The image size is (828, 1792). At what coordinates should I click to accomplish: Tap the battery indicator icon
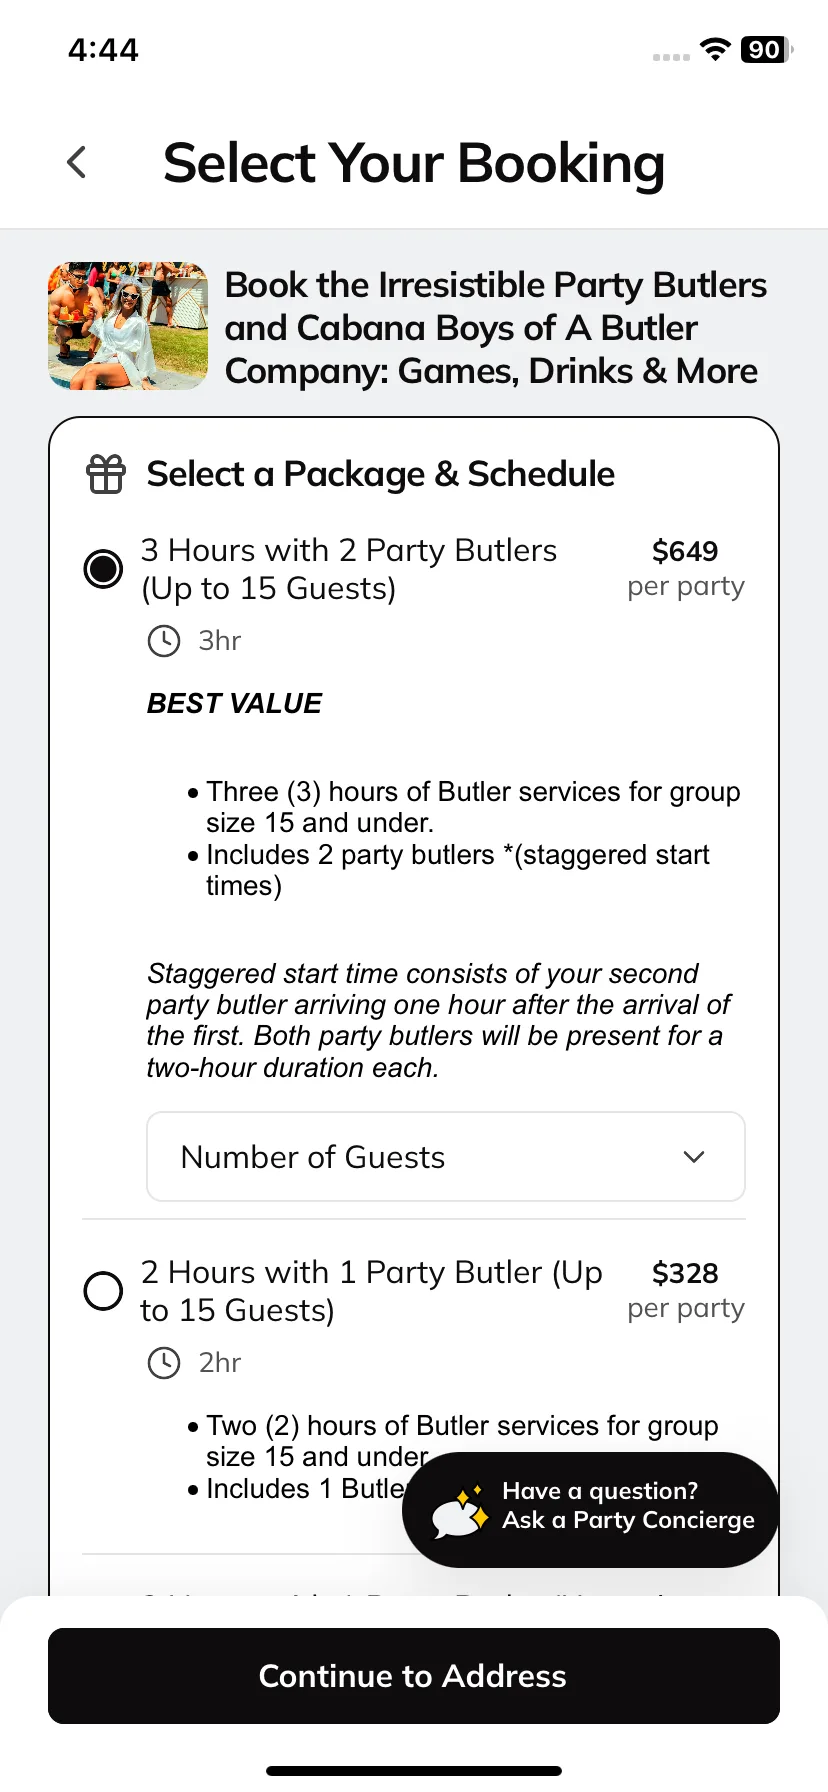766,49
